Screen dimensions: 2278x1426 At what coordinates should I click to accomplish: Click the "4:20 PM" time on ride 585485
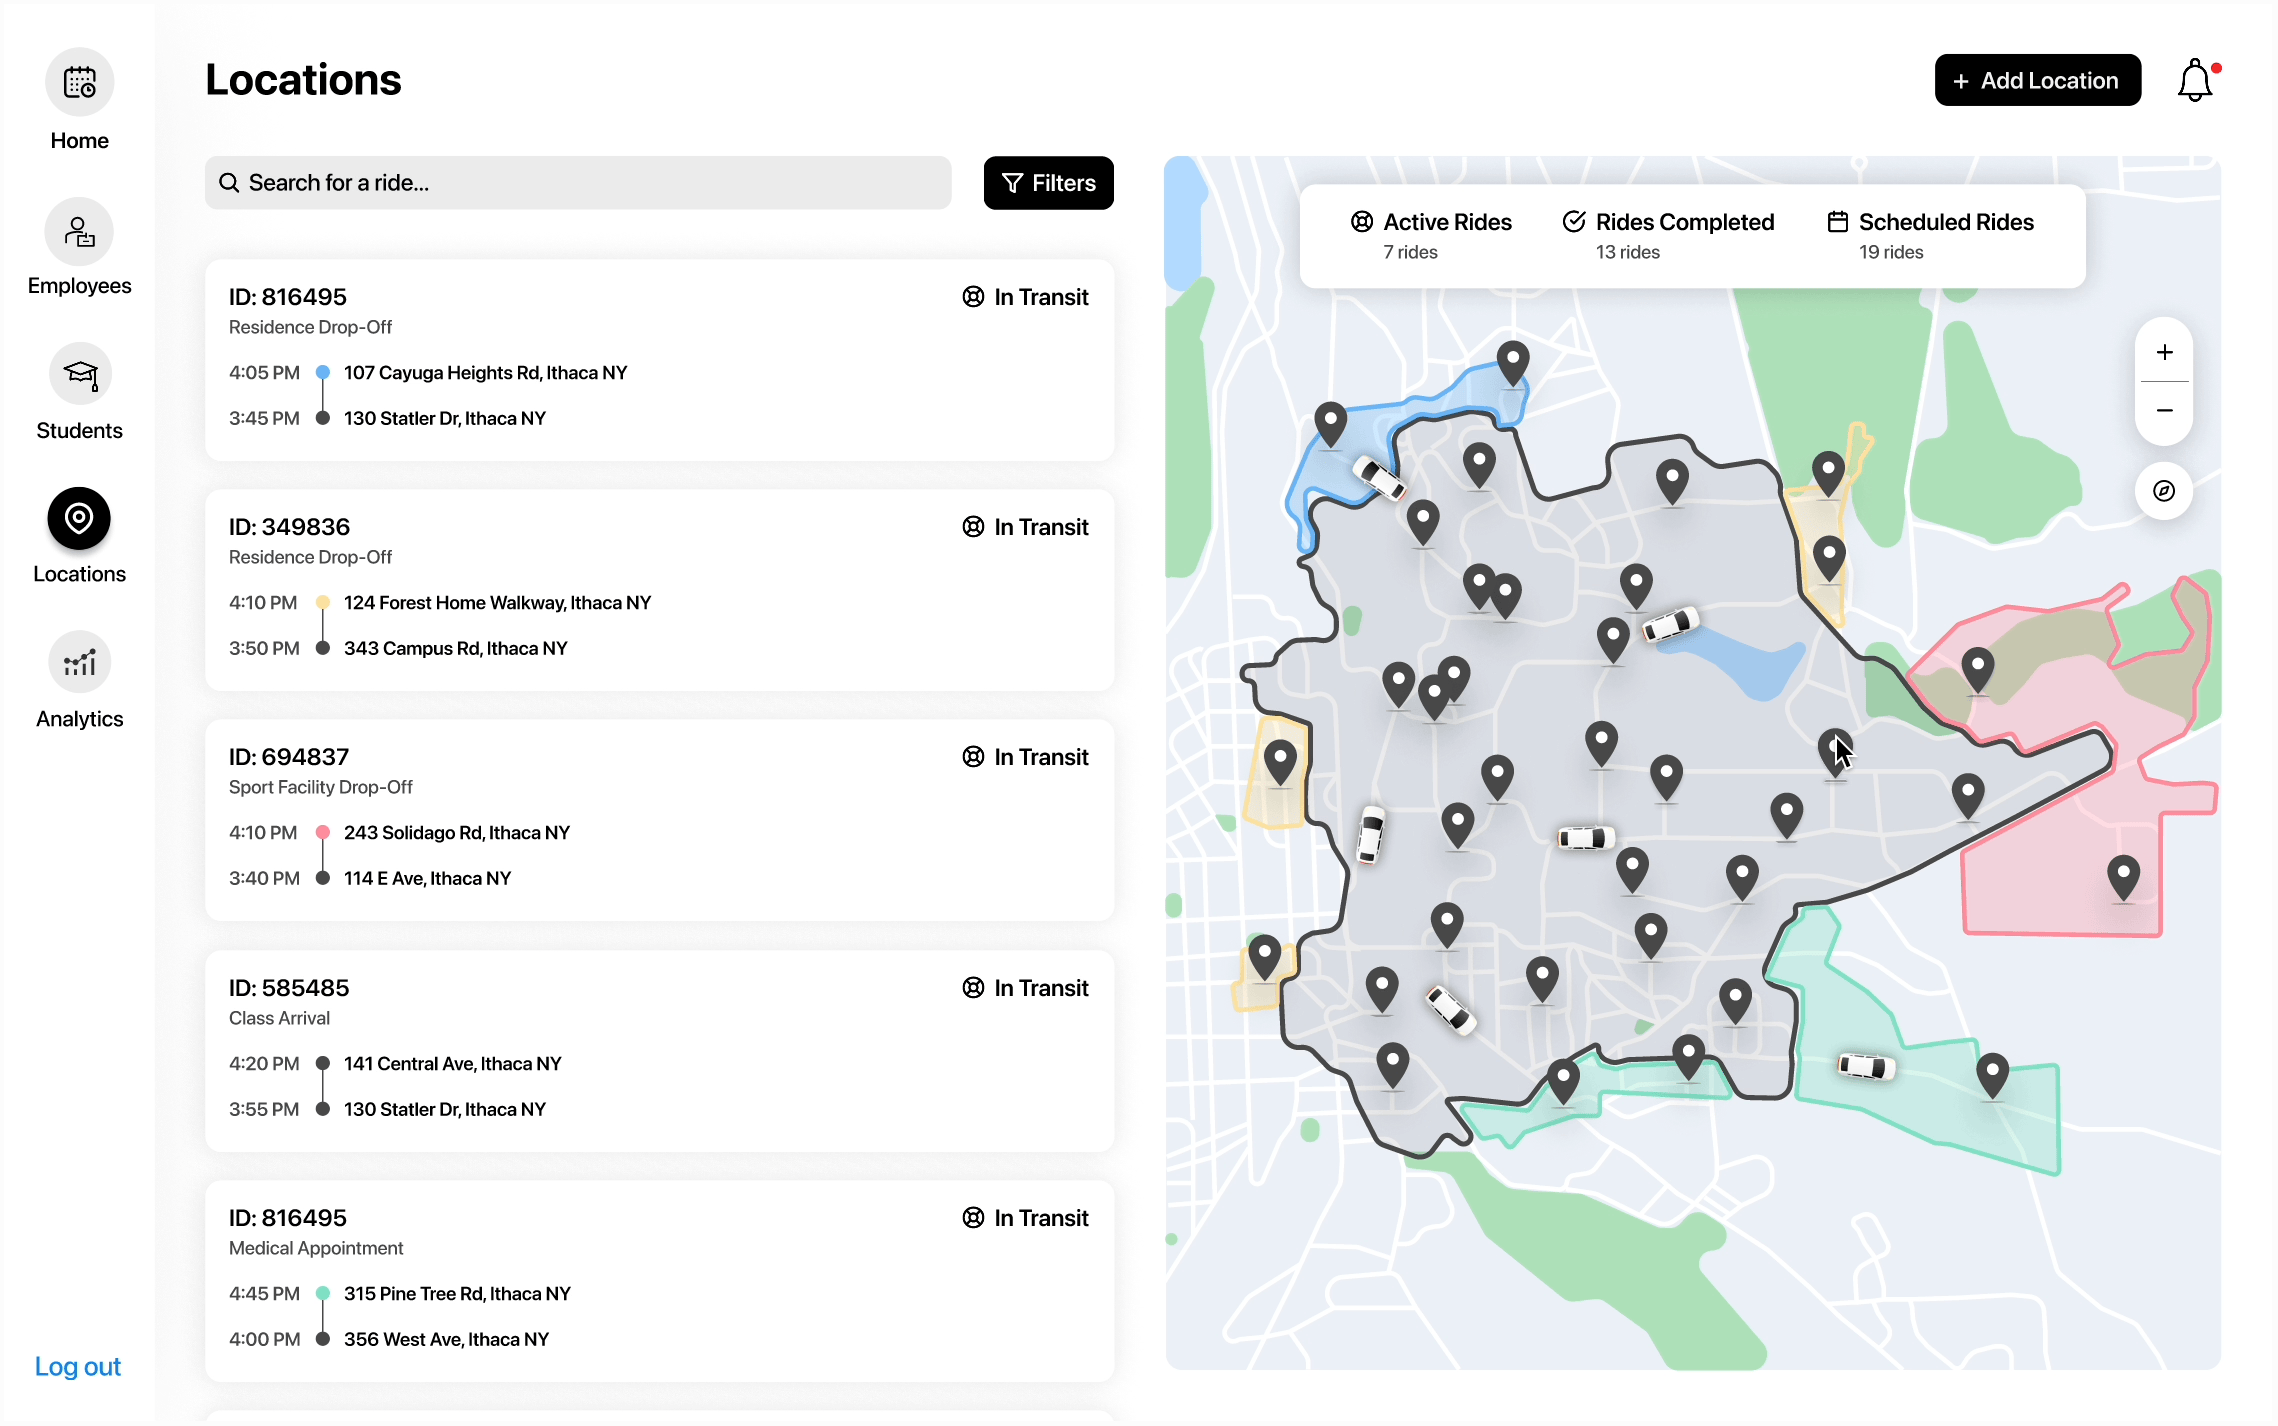click(x=264, y=1063)
